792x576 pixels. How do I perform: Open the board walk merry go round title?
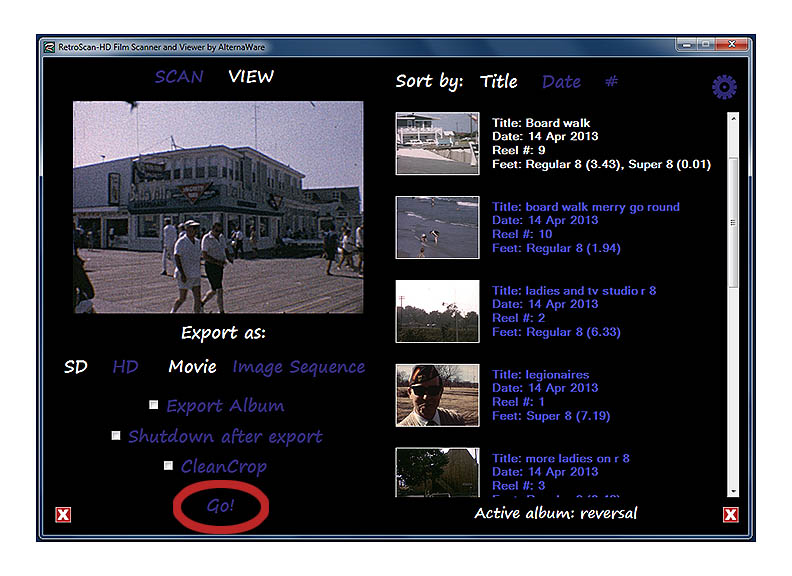586,207
